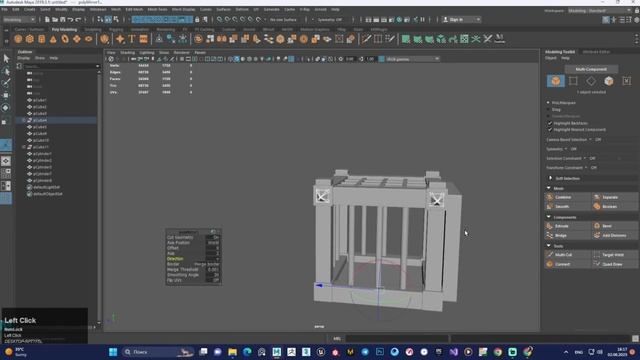Pick the Lasso select tool in toolbox
Viewport: 640px width, 360px height.
click(x=6, y=71)
